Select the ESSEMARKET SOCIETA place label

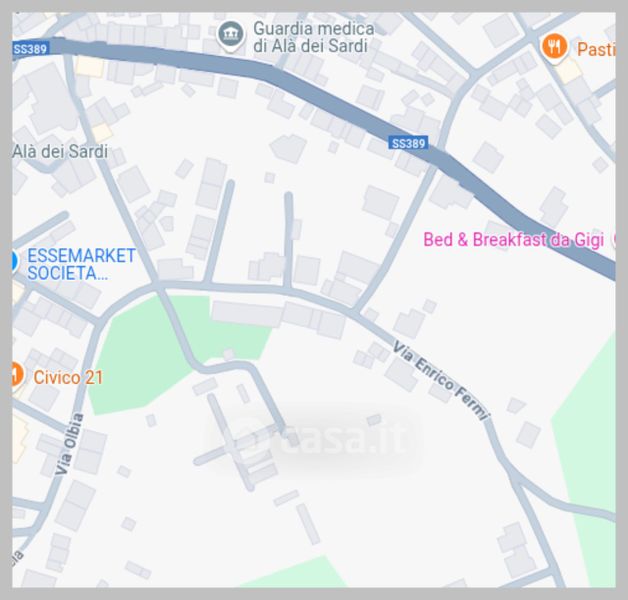[81, 264]
